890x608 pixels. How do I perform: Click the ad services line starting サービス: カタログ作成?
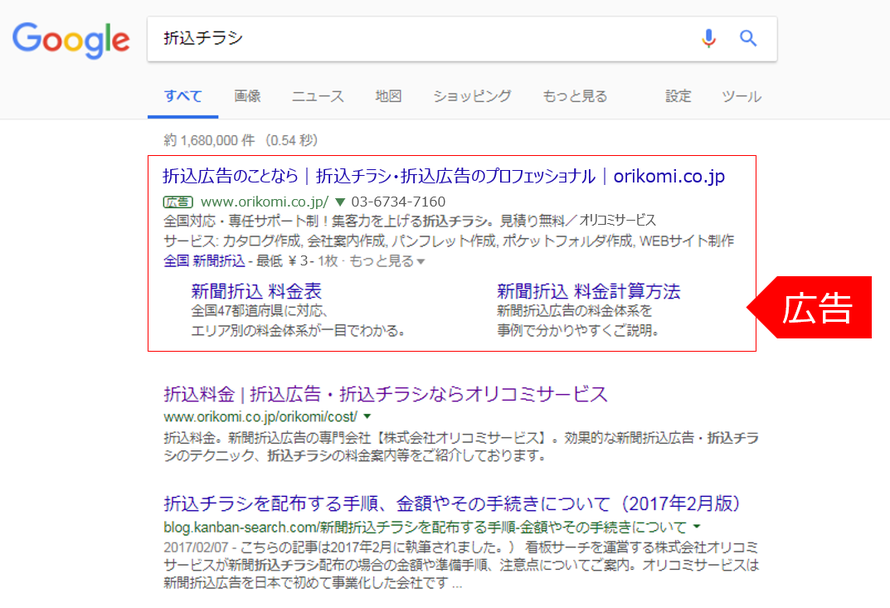pyautogui.click(x=448, y=241)
